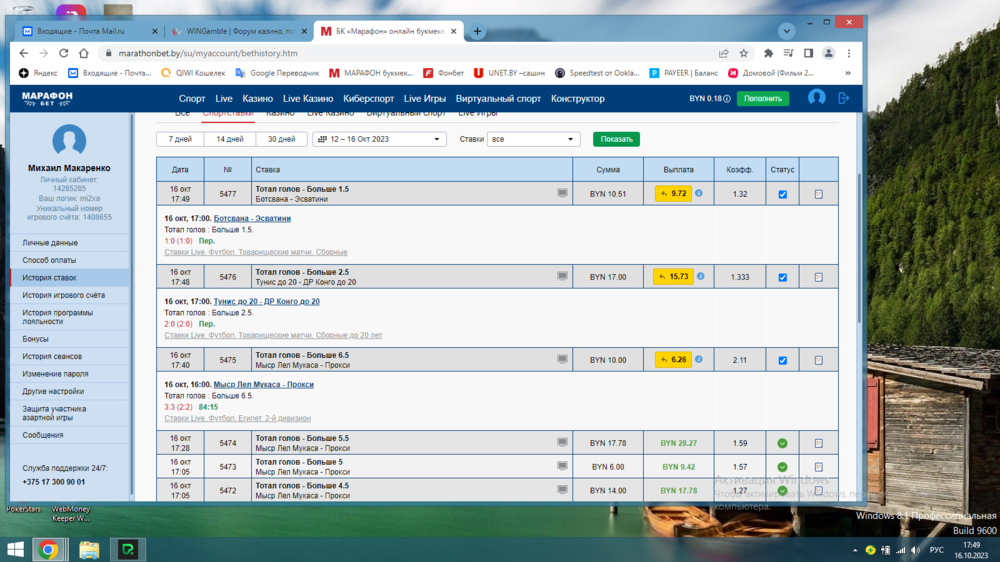The image size is (1000, 562).
Task: Open comment icon for bet 5477
Action: [562, 193]
